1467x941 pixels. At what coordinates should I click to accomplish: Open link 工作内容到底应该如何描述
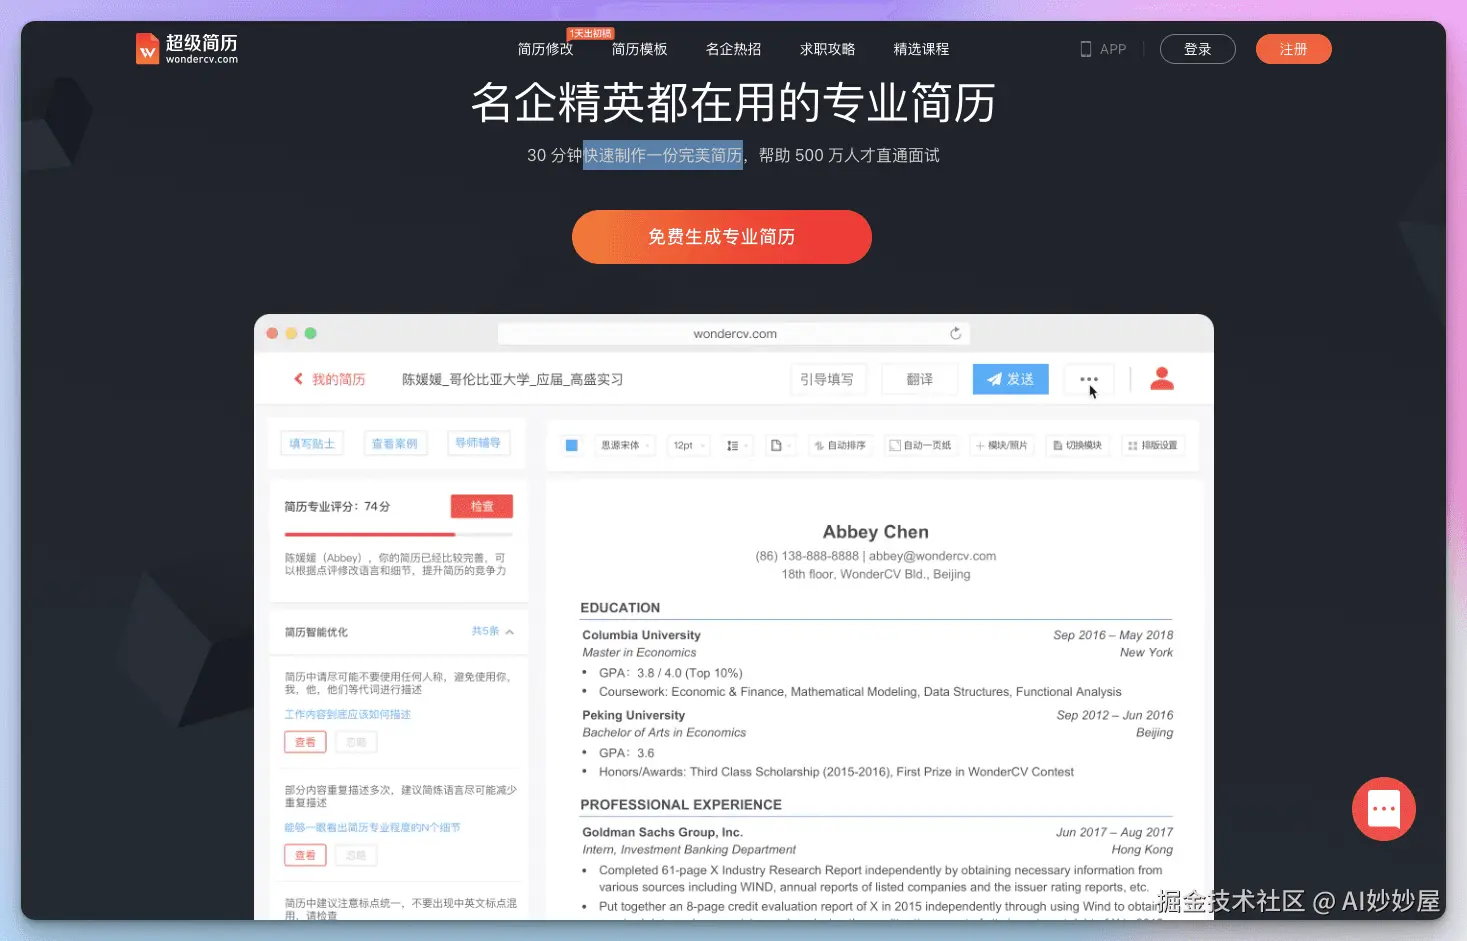[x=348, y=714]
